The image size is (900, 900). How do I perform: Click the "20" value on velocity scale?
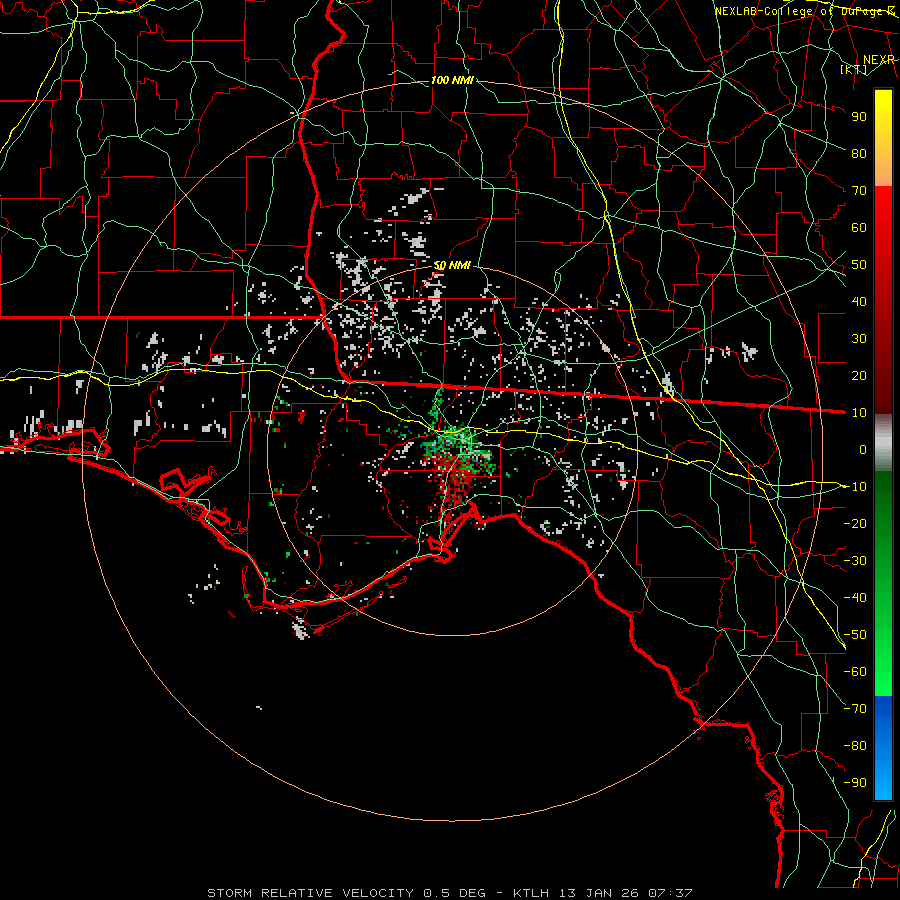859,375
